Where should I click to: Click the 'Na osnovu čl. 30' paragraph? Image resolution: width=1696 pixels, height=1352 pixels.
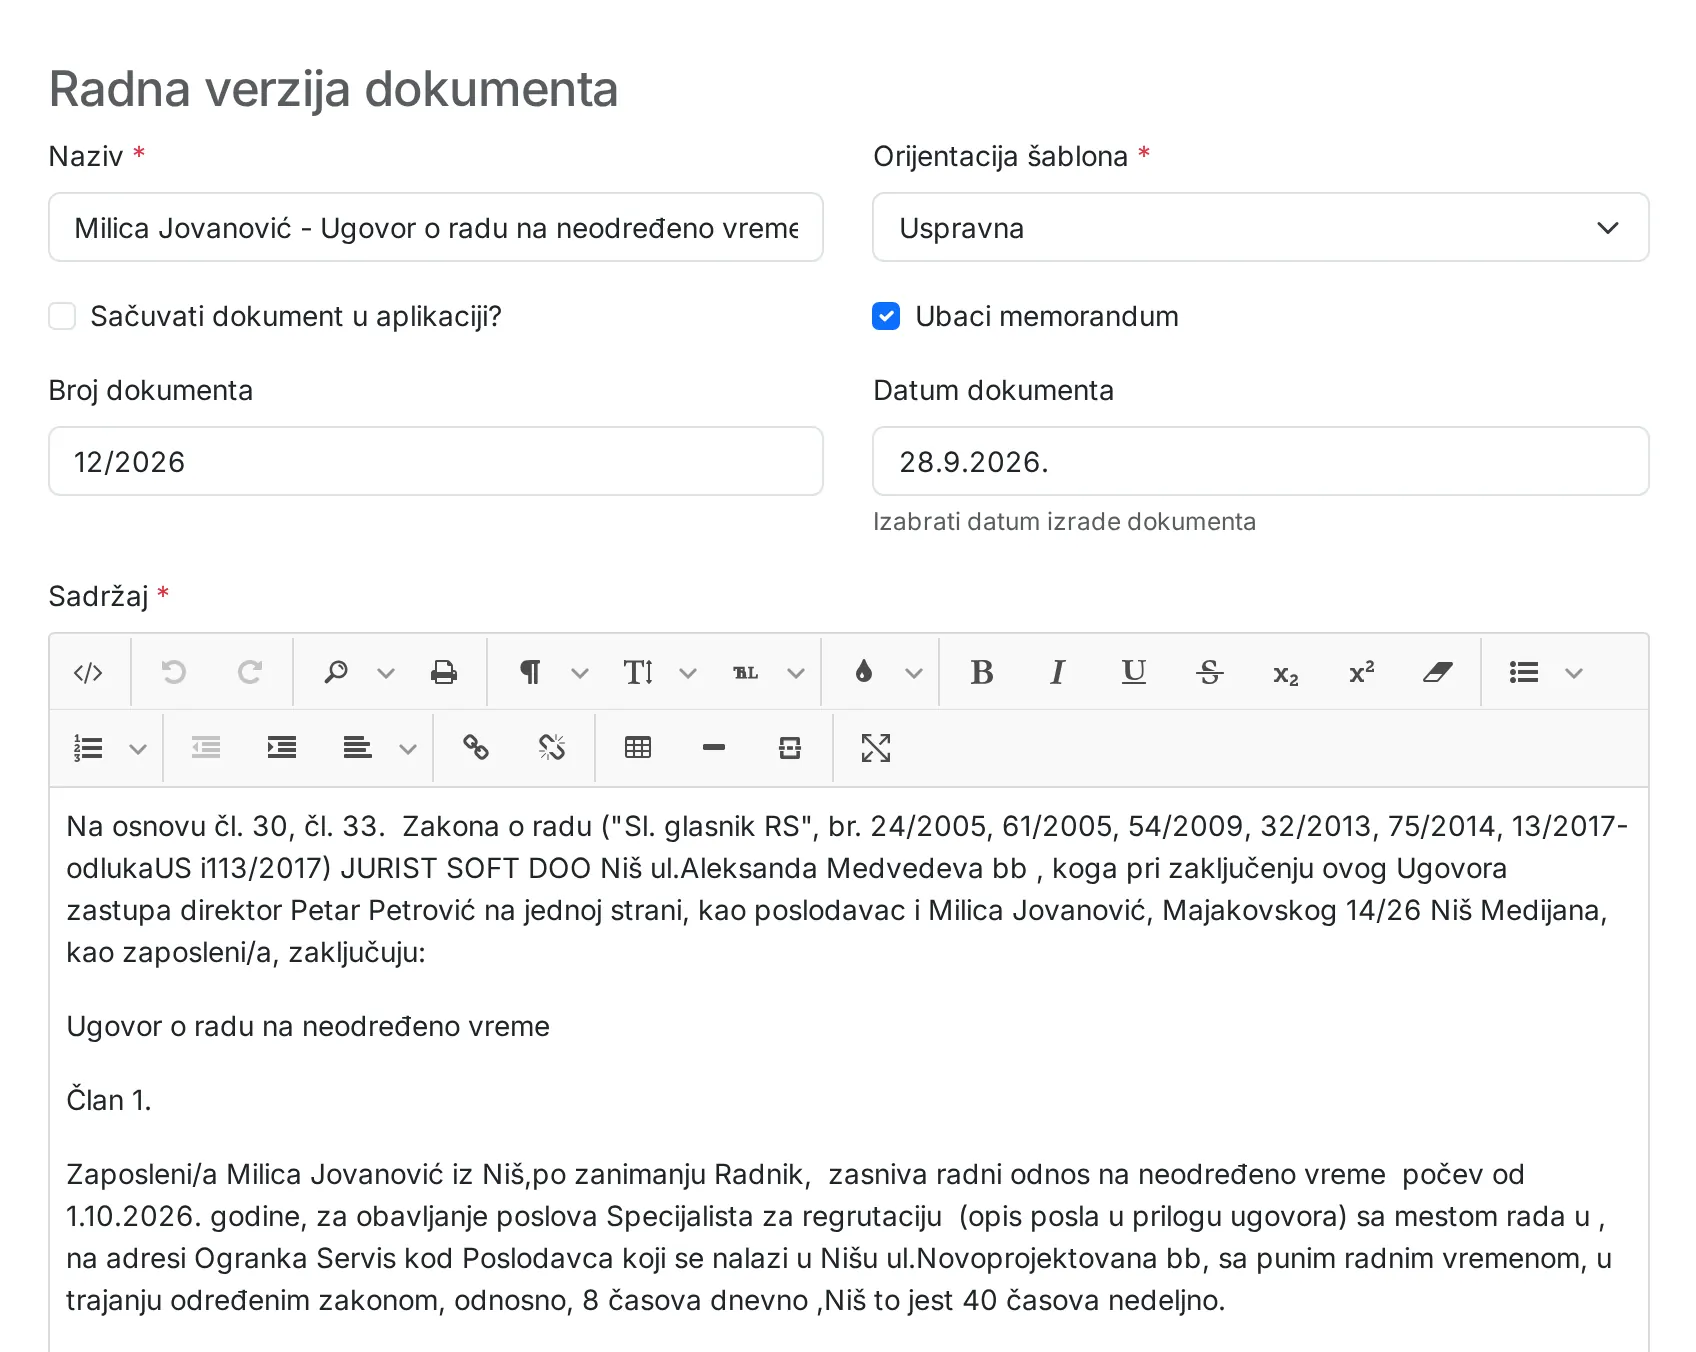(x=846, y=889)
